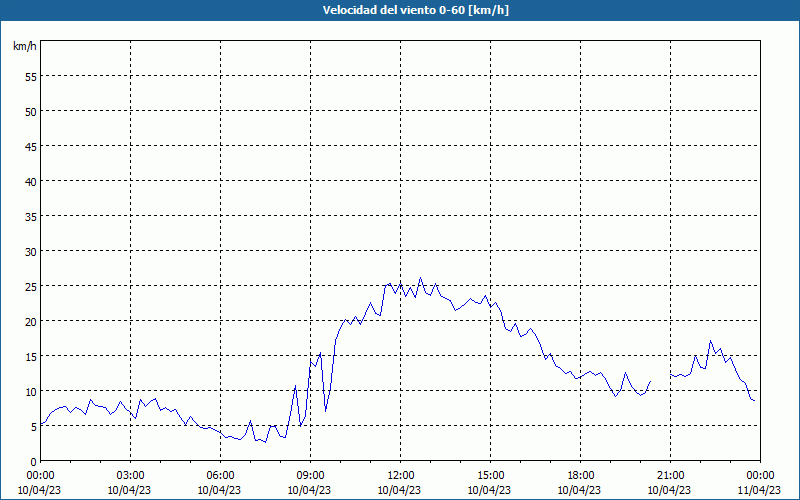Click the x-axis time label '09:00'
The image size is (800, 500).
(310, 476)
